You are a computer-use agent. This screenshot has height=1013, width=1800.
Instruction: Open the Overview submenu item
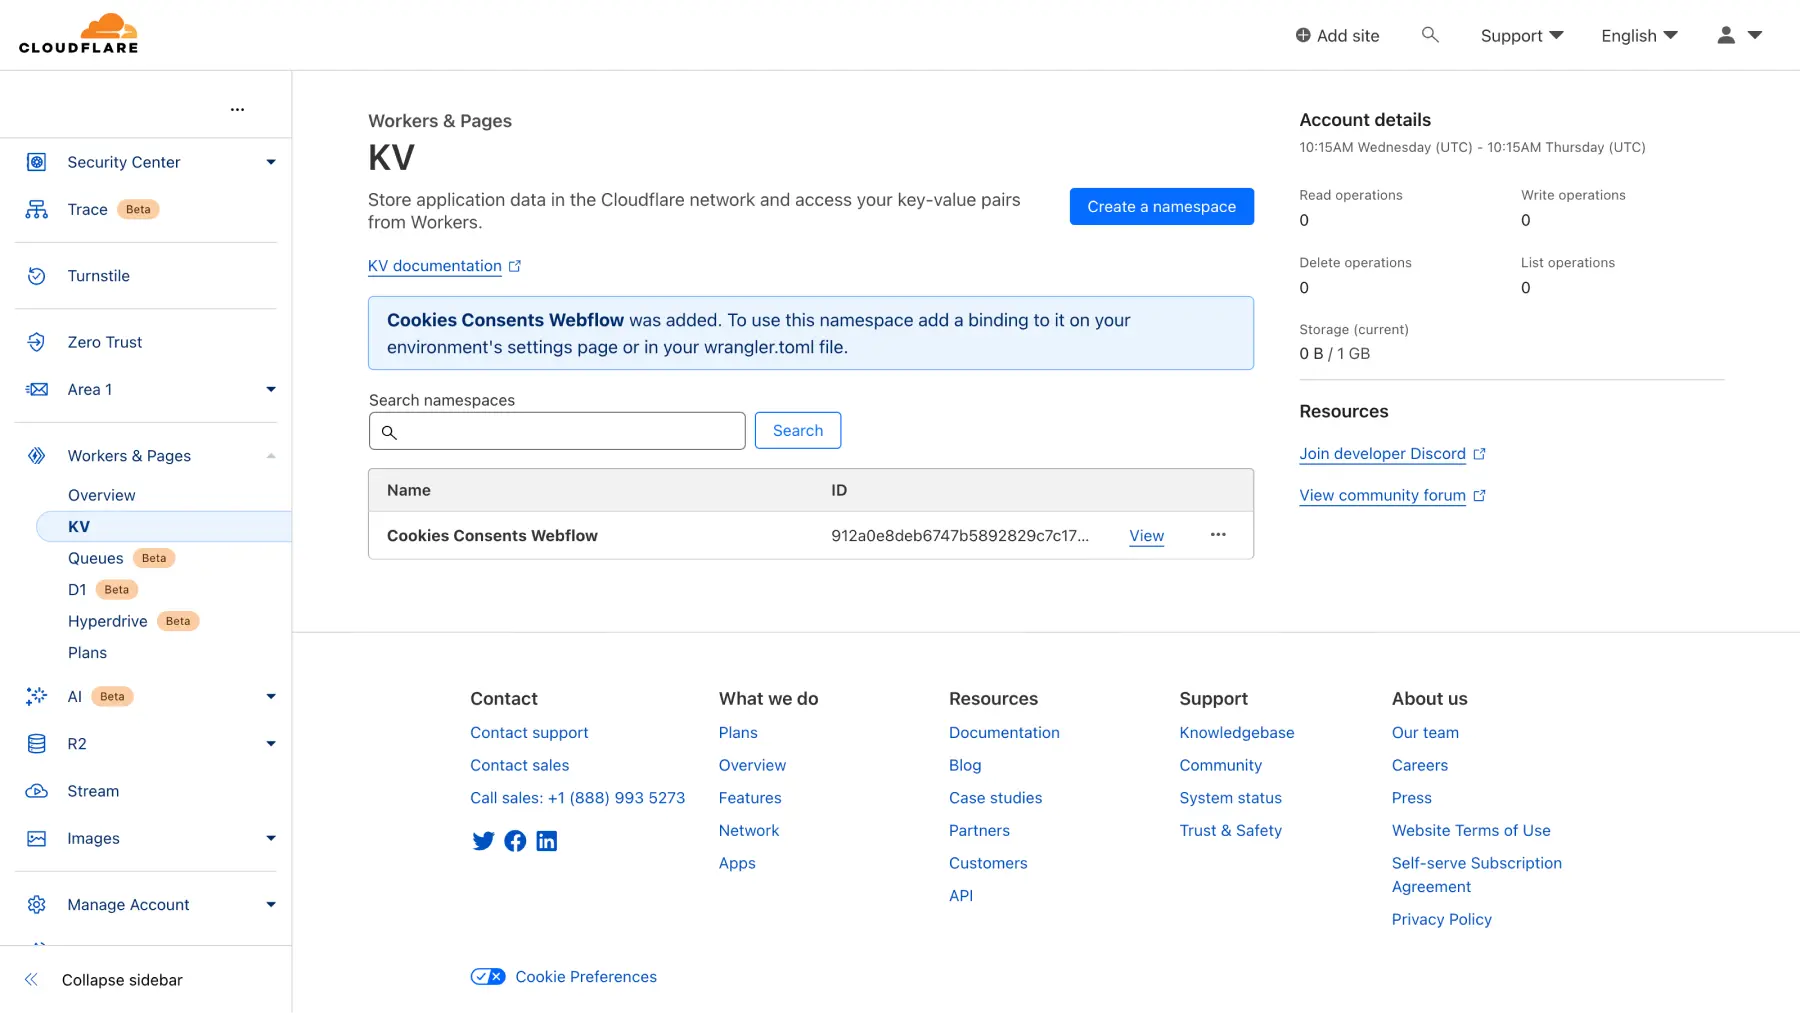[102, 495]
